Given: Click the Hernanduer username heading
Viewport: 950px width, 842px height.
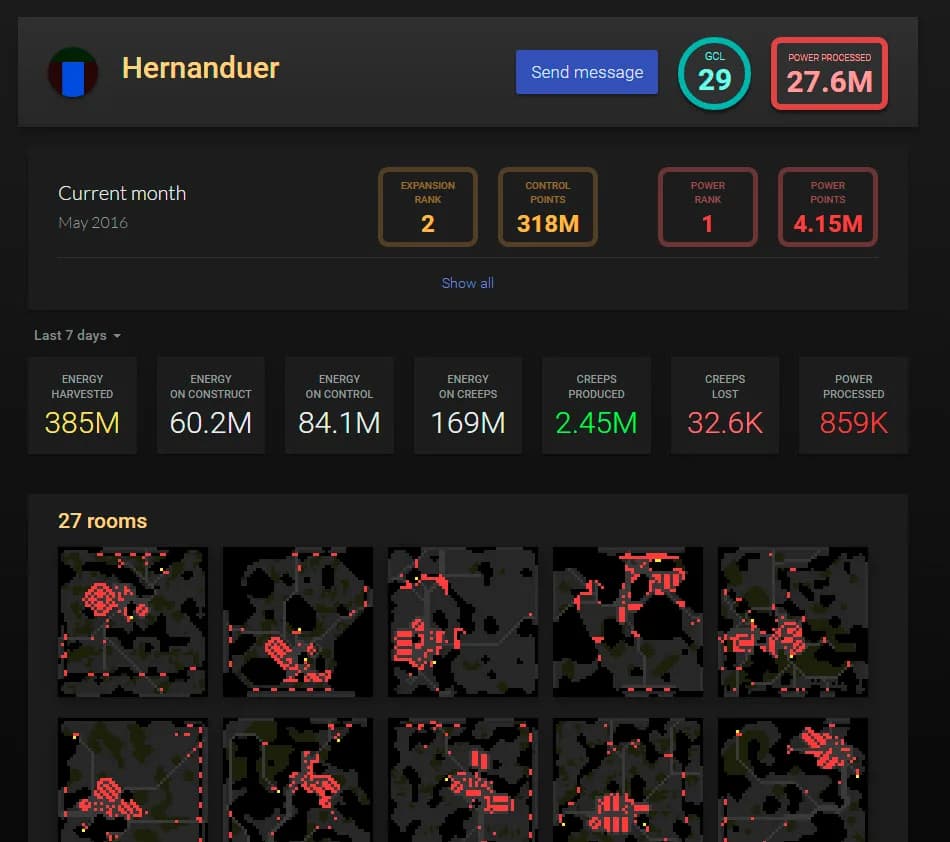Looking at the screenshot, I should point(201,68).
